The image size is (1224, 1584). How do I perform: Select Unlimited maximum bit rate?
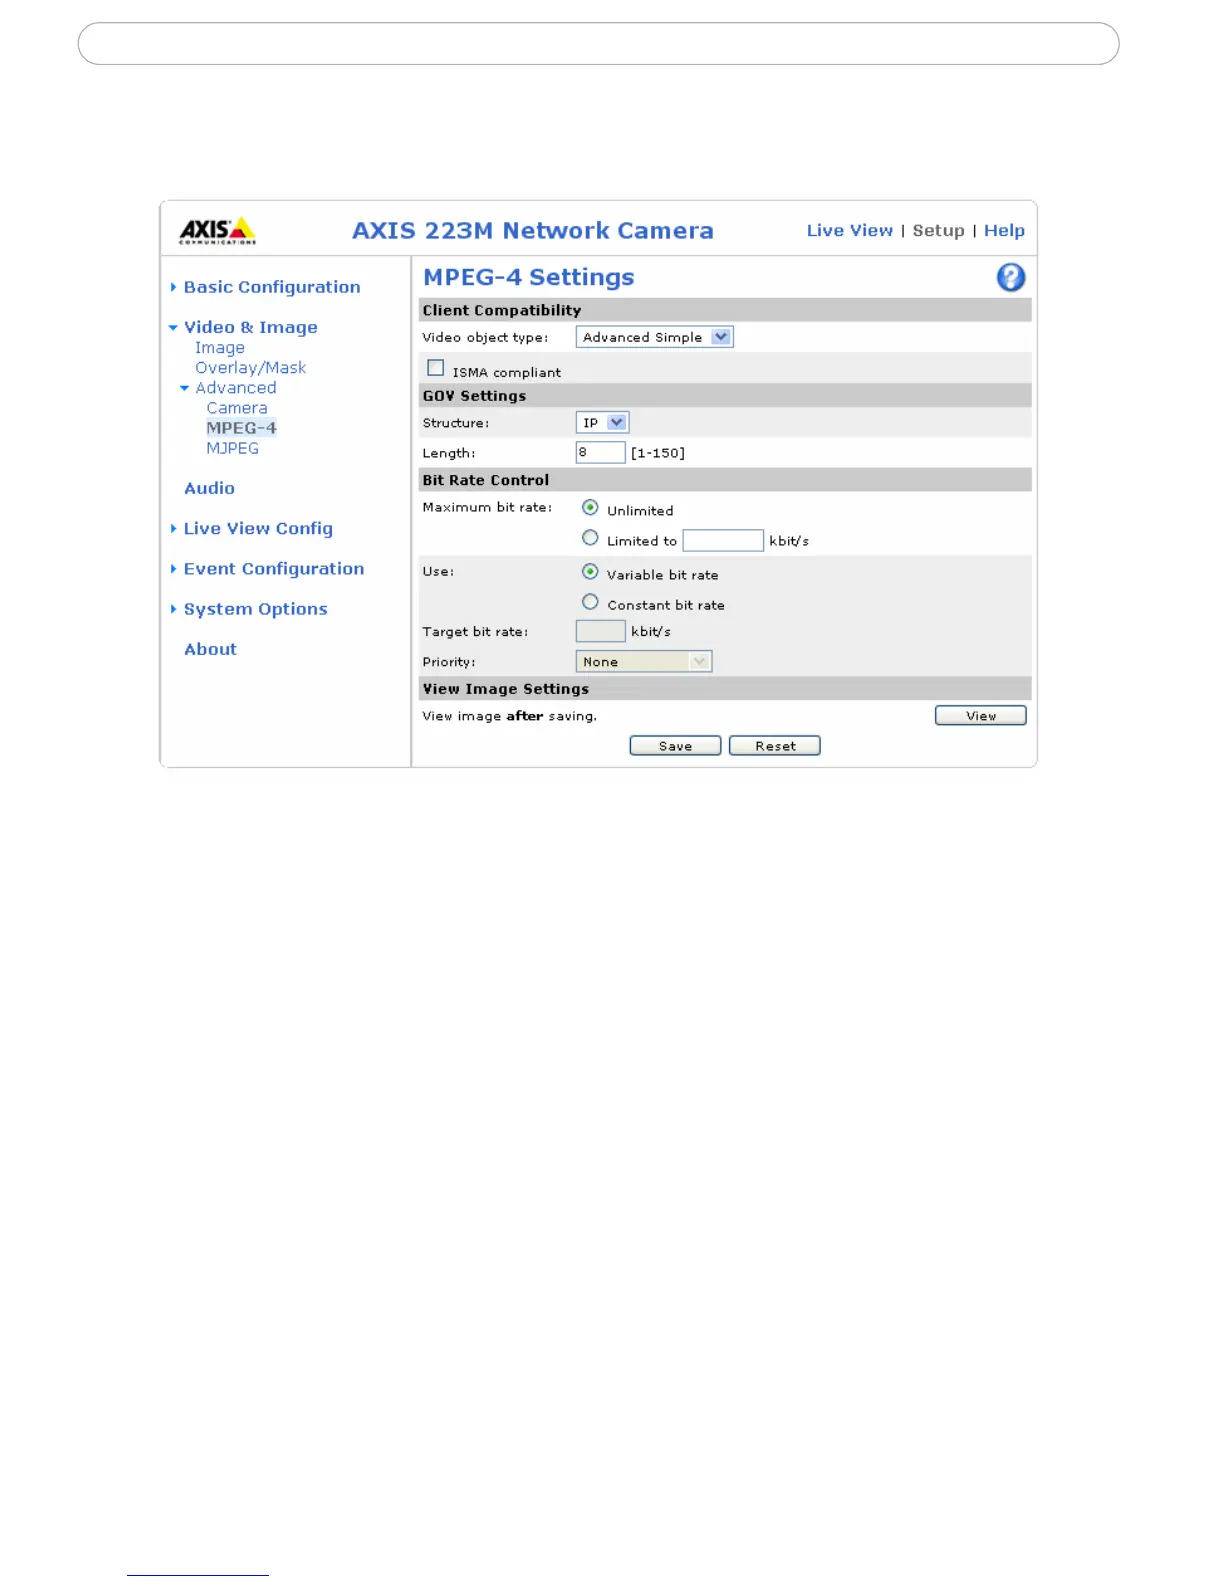(x=590, y=508)
